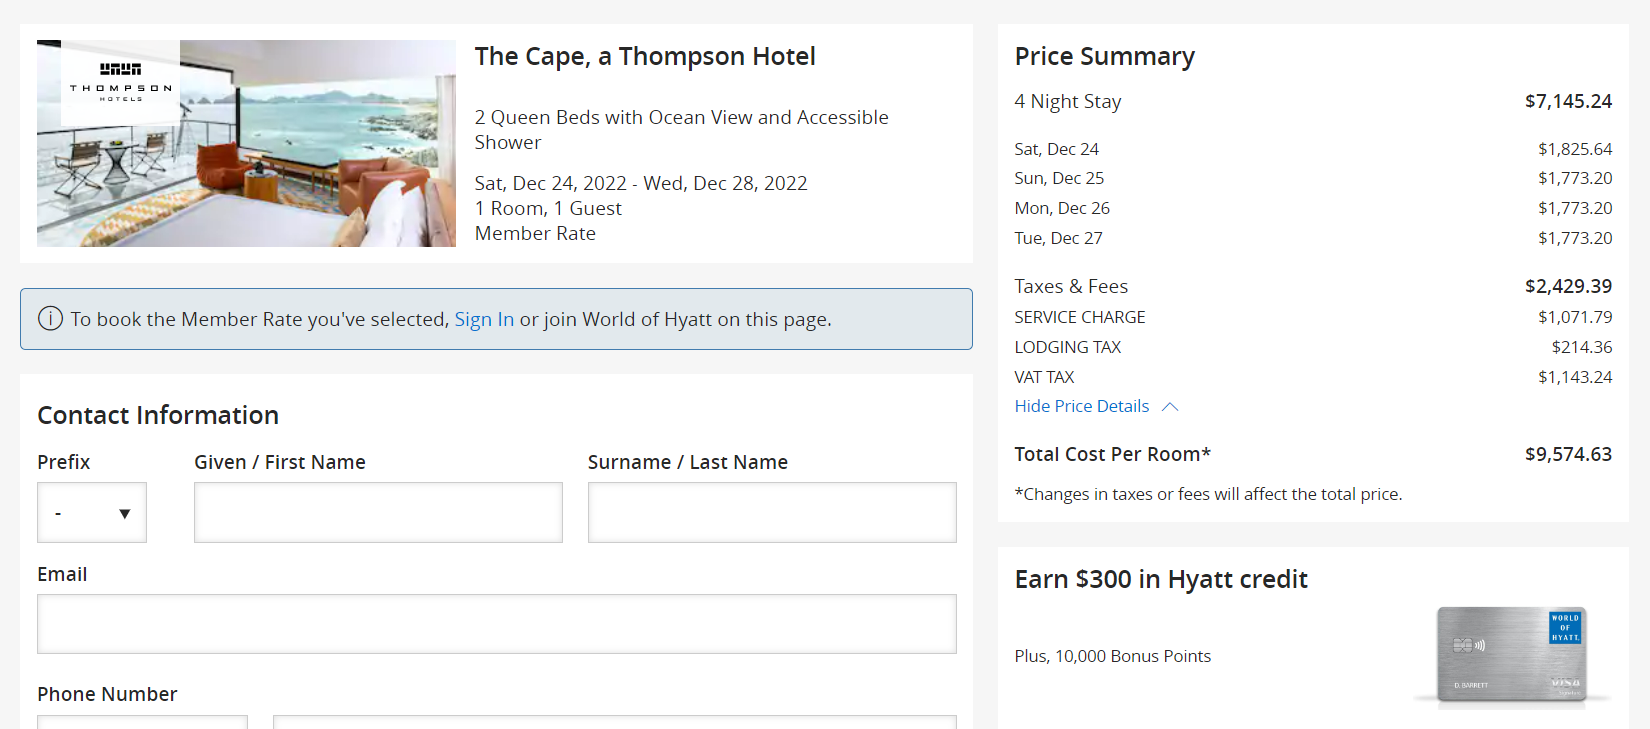Click the World of Hyatt credit card image
The image size is (1650, 729).
pyautogui.click(x=1512, y=655)
